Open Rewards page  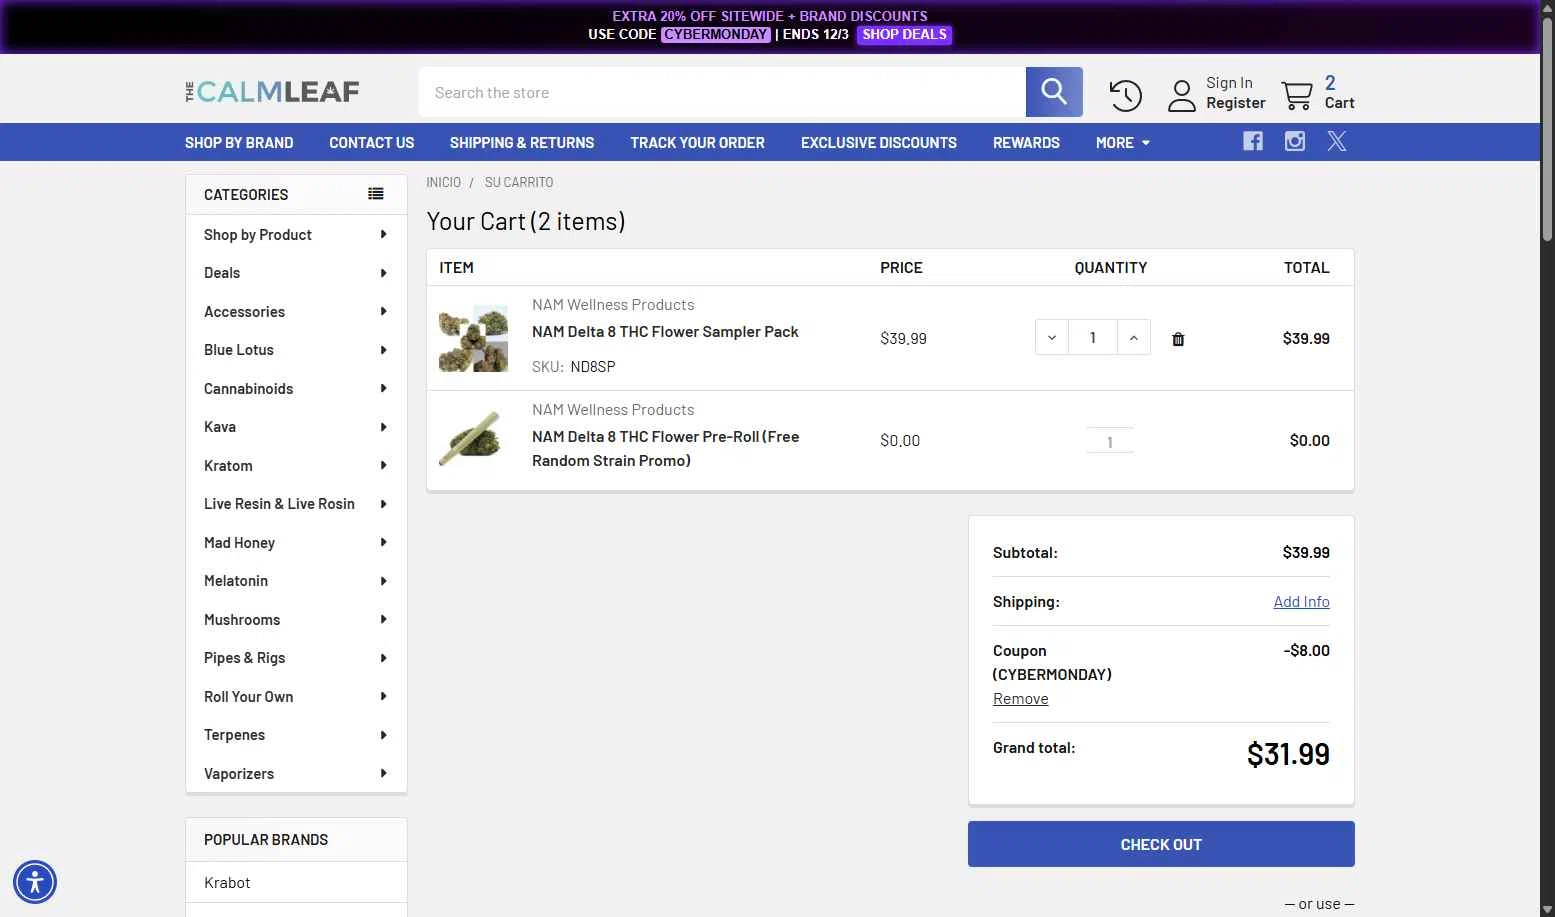point(1026,142)
